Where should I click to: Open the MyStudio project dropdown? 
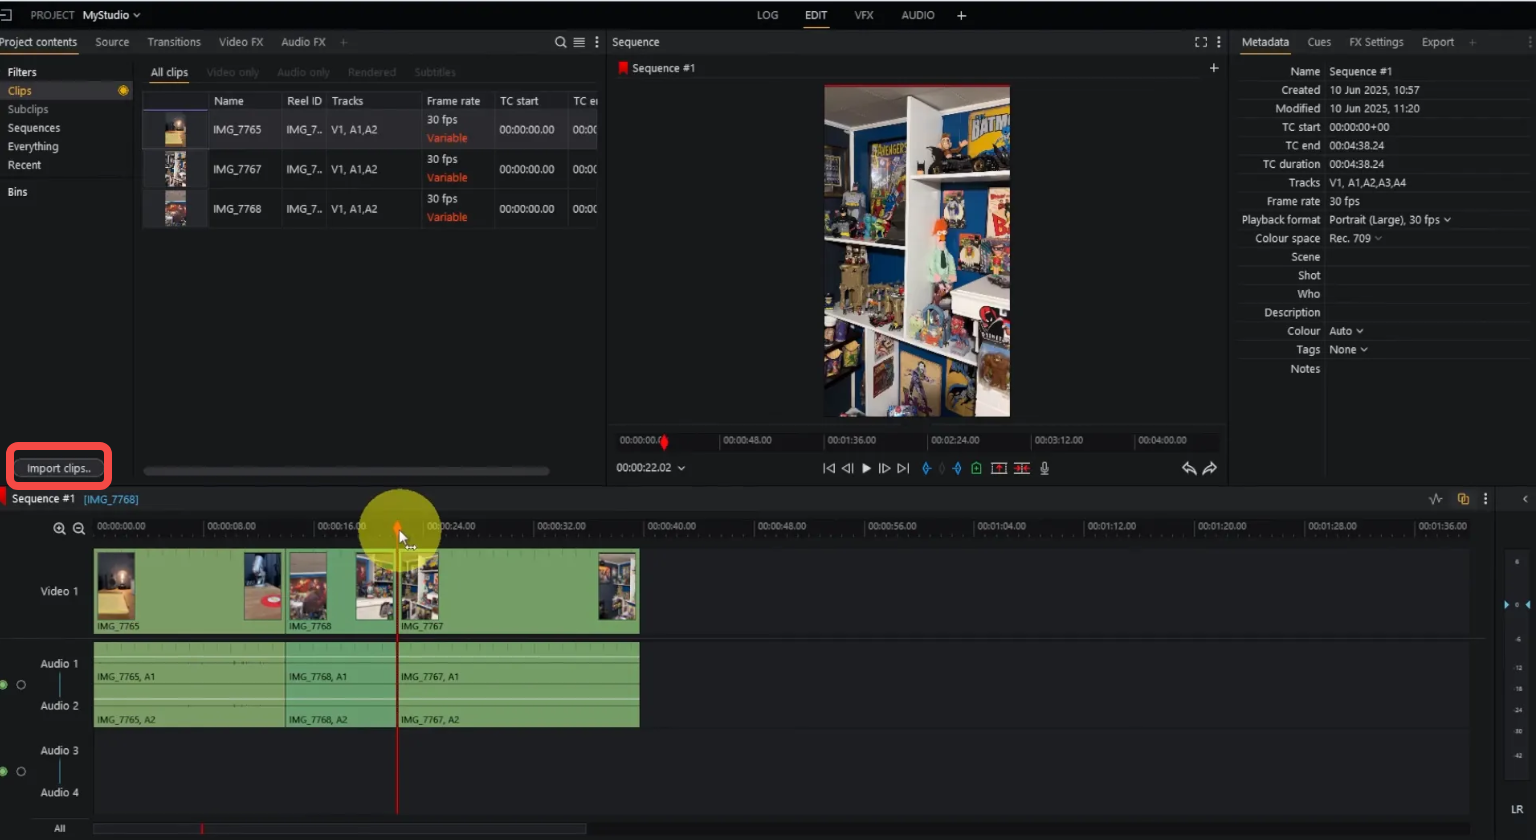(110, 15)
